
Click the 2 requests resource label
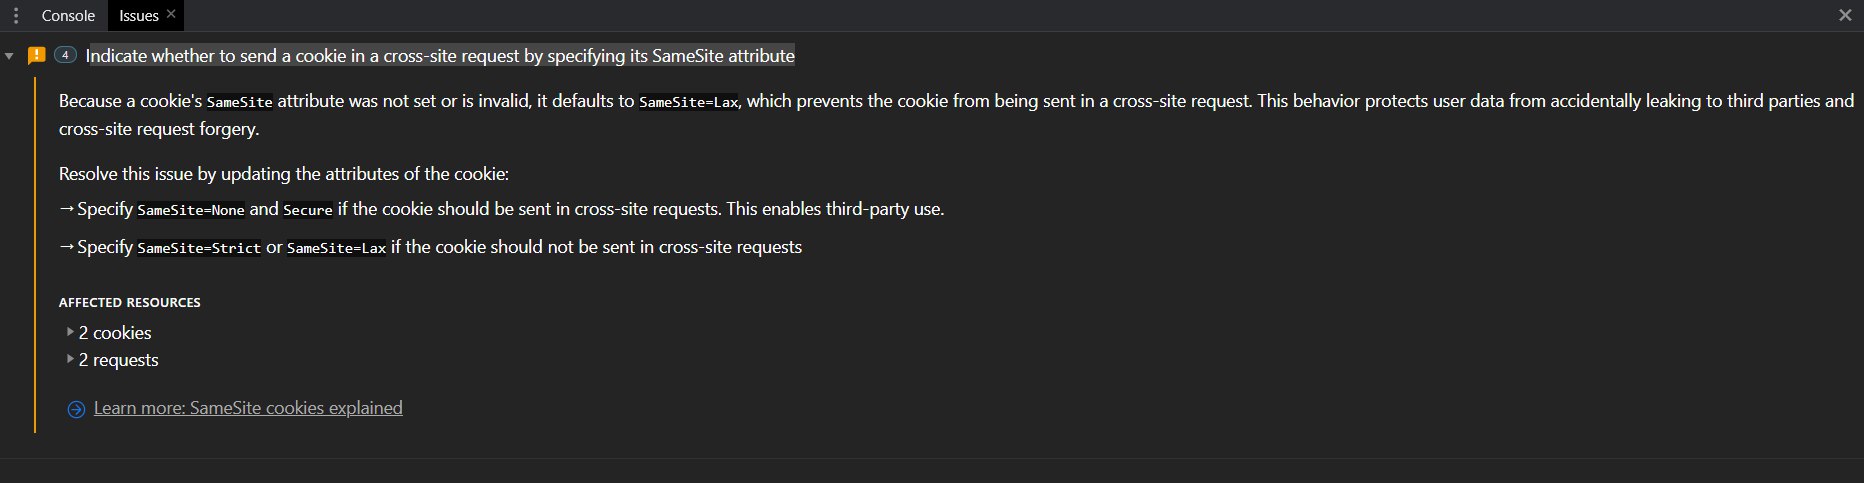point(119,360)
